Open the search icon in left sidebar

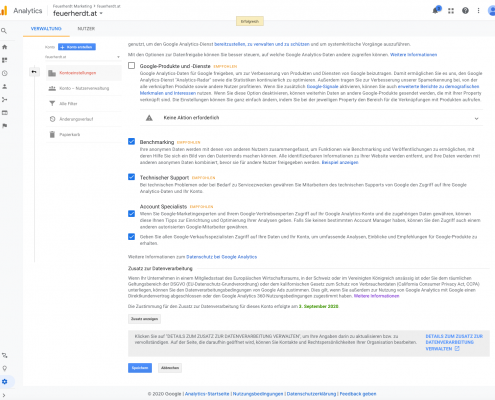(4, 31)
